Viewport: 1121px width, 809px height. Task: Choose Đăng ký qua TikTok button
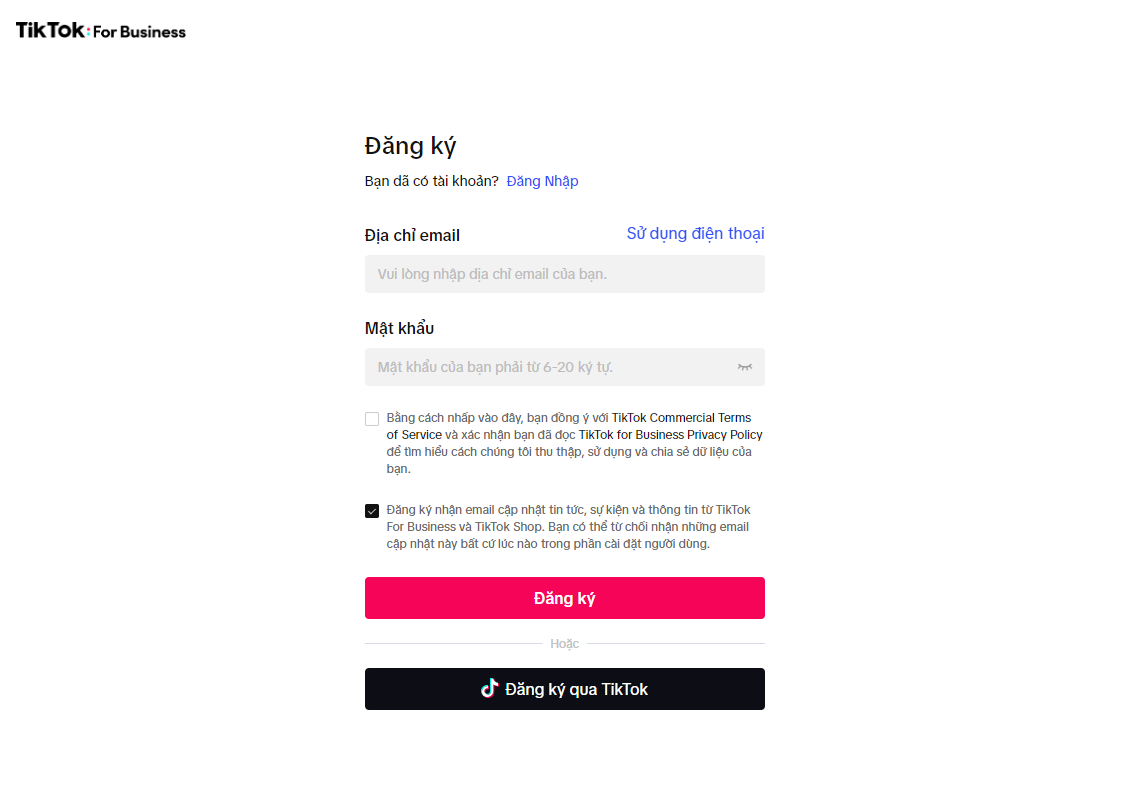click(x=565, y=689)
